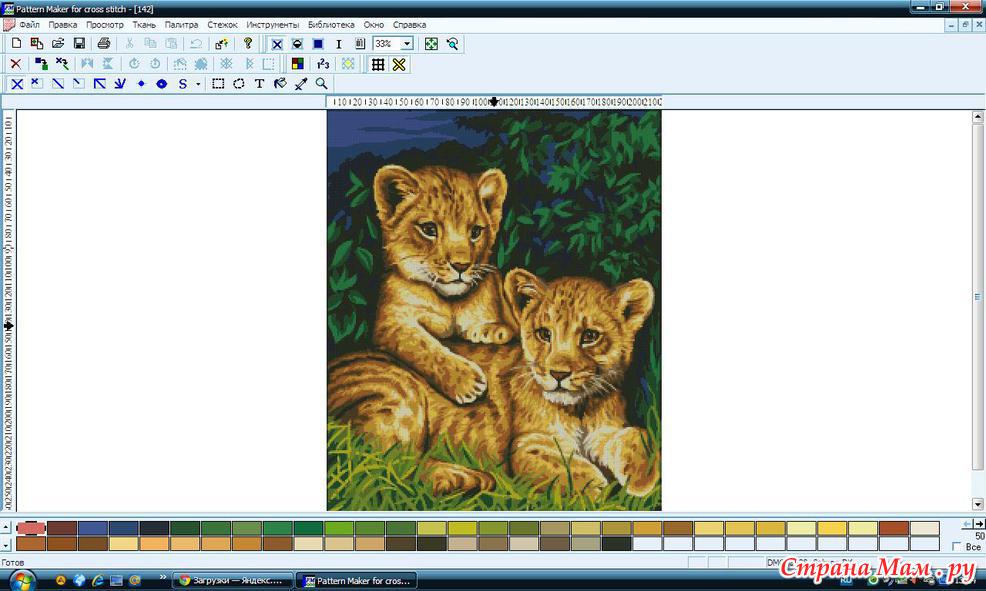Open an existing pattern with folder icon
This screenshot has width=986, height=591.
click(58, 43)
